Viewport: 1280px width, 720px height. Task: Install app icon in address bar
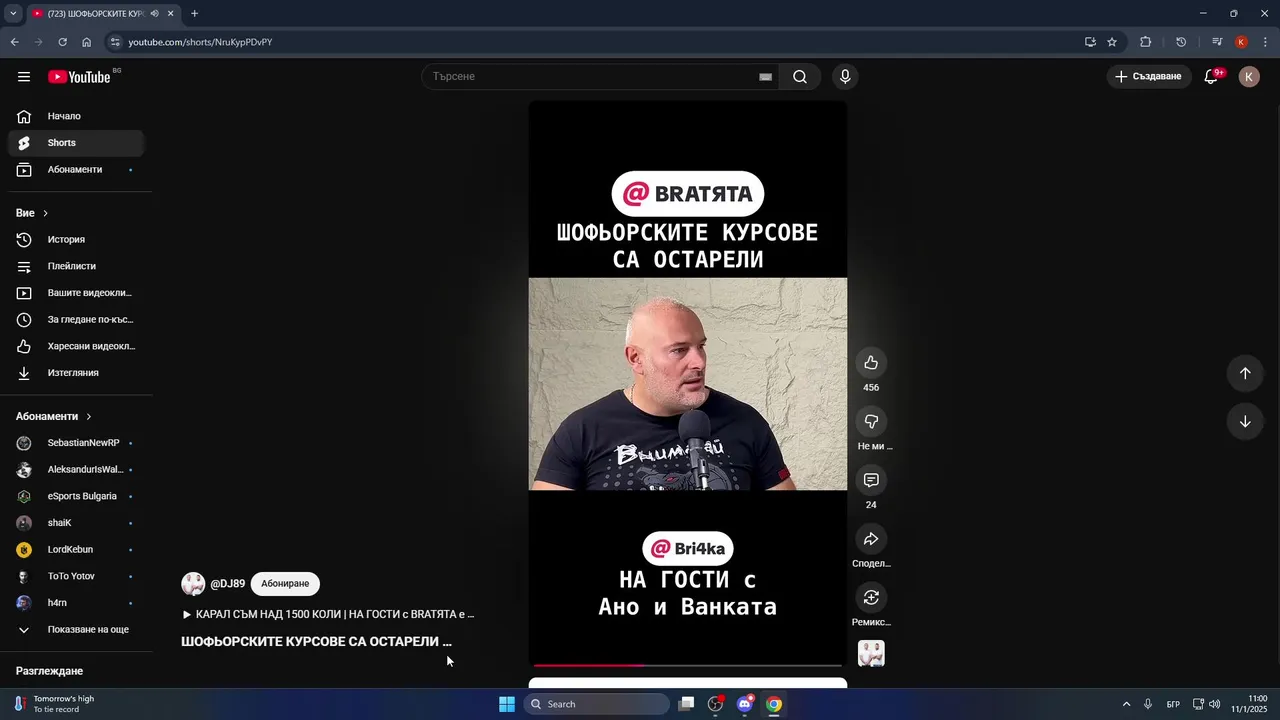coord(1090,42)
